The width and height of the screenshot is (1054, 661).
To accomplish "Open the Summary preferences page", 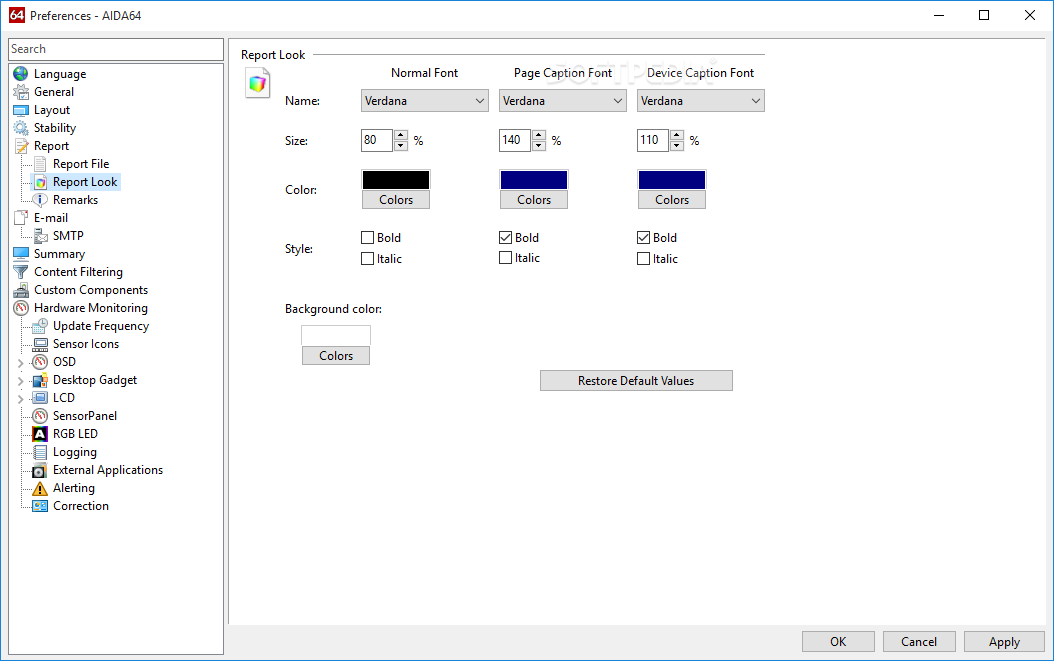I will [x=59, y=254].
